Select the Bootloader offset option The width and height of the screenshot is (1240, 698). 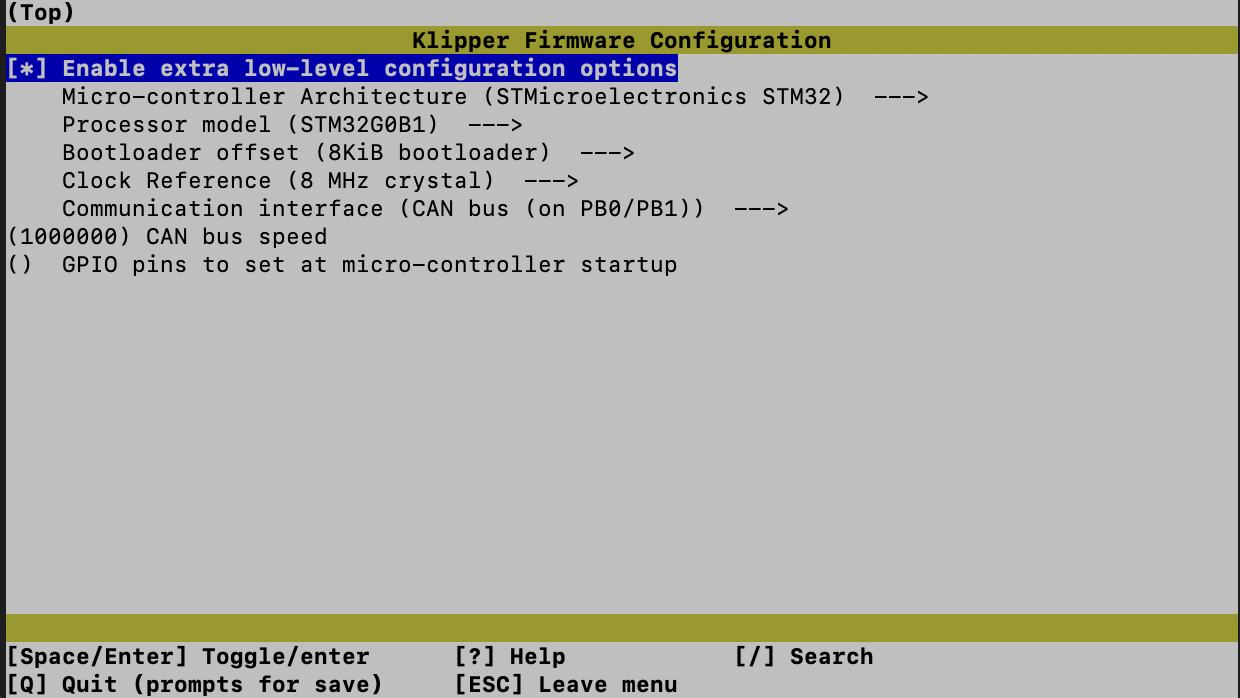click(306, 153)
